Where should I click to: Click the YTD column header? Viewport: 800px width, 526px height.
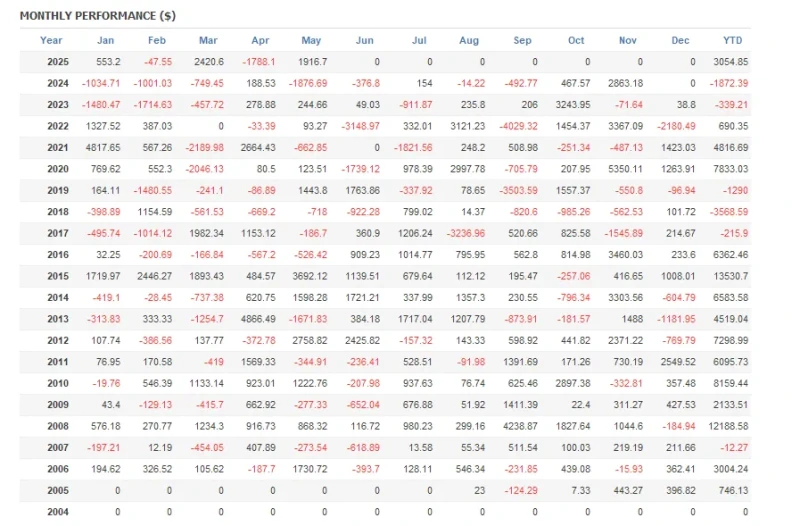pos(733,40)
